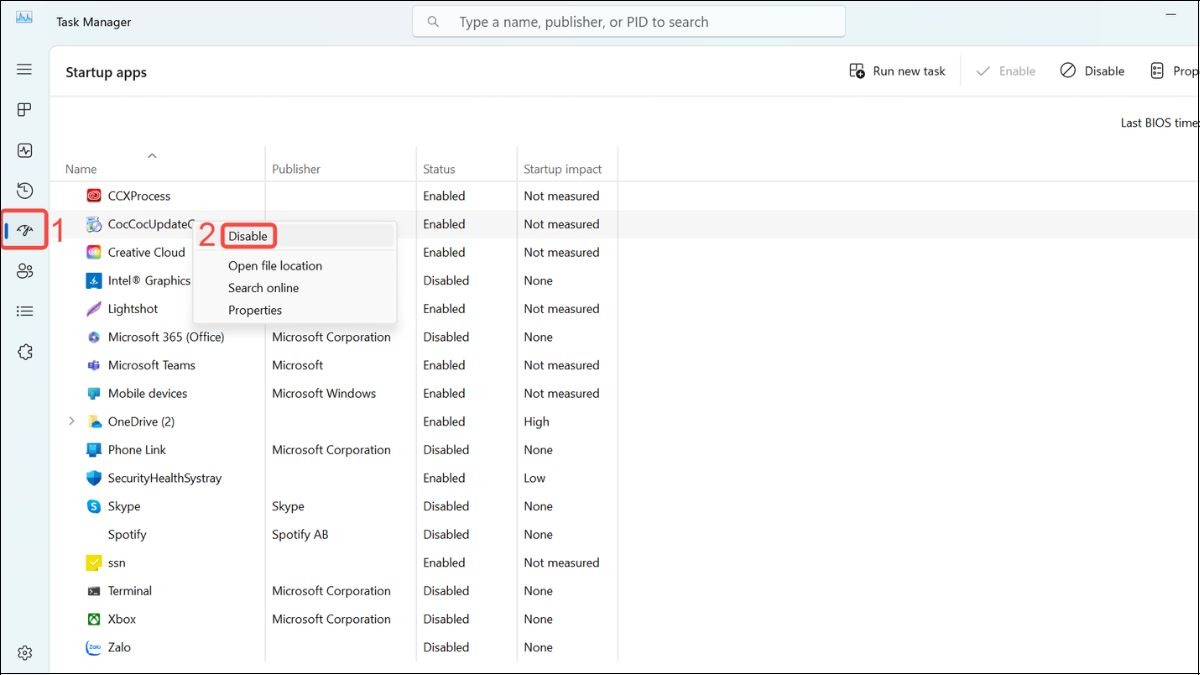Choose Open file location in context menu

[x=275, y=266]
